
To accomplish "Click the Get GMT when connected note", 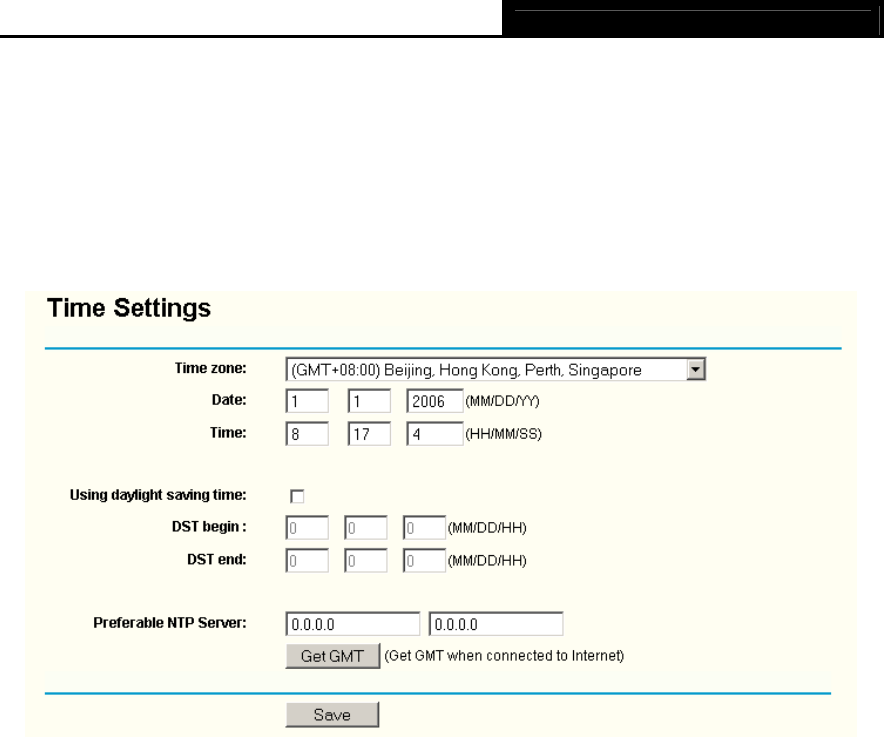I will coord(504,656).
